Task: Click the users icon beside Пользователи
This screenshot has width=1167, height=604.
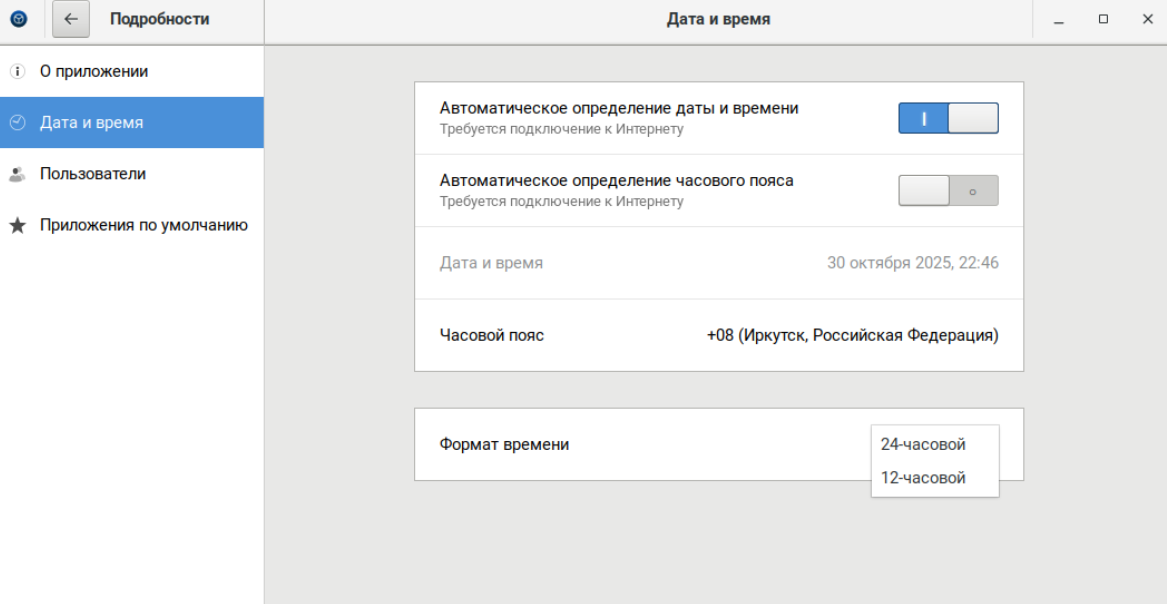Action: 16,174
